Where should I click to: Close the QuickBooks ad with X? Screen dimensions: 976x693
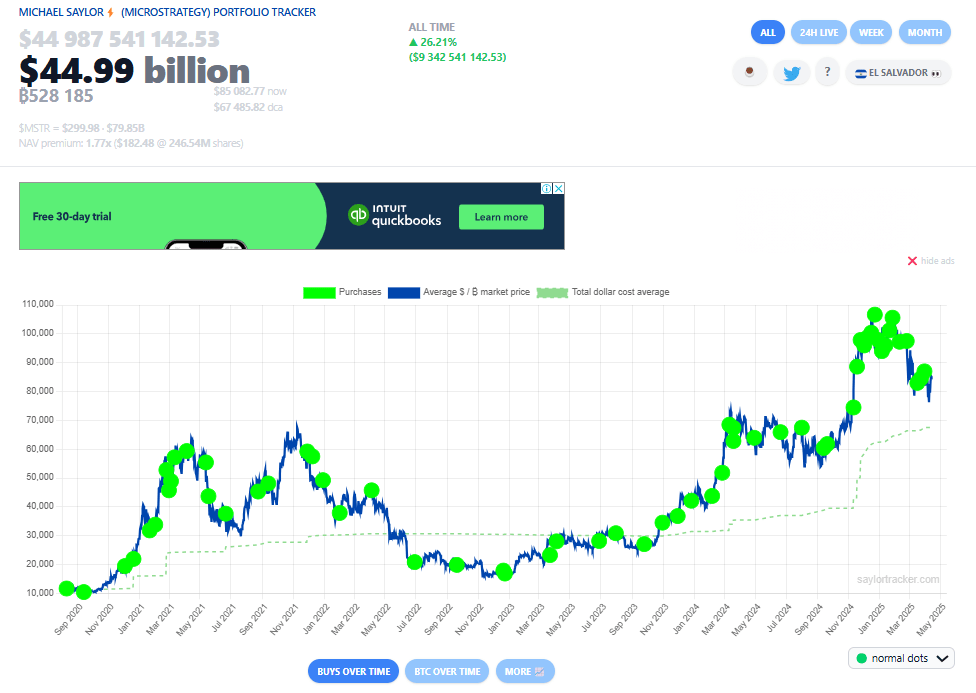coord(558,189)
